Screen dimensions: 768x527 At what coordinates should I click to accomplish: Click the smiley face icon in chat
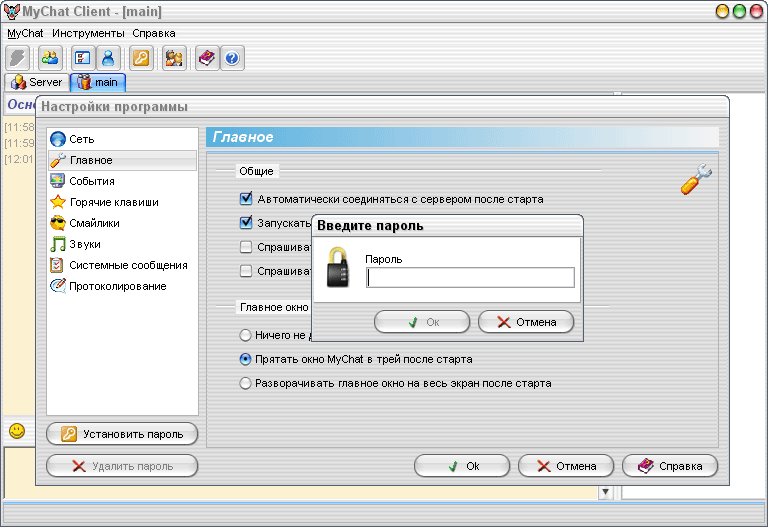click(x=17, y=431)
